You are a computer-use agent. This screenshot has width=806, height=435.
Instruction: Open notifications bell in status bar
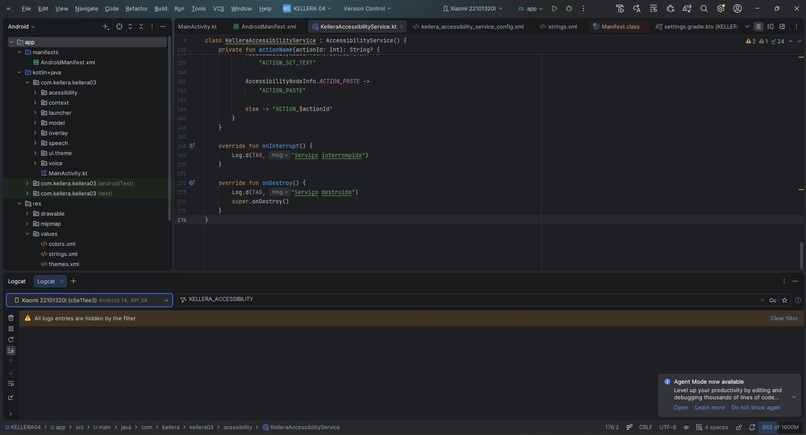coord(752,427)
